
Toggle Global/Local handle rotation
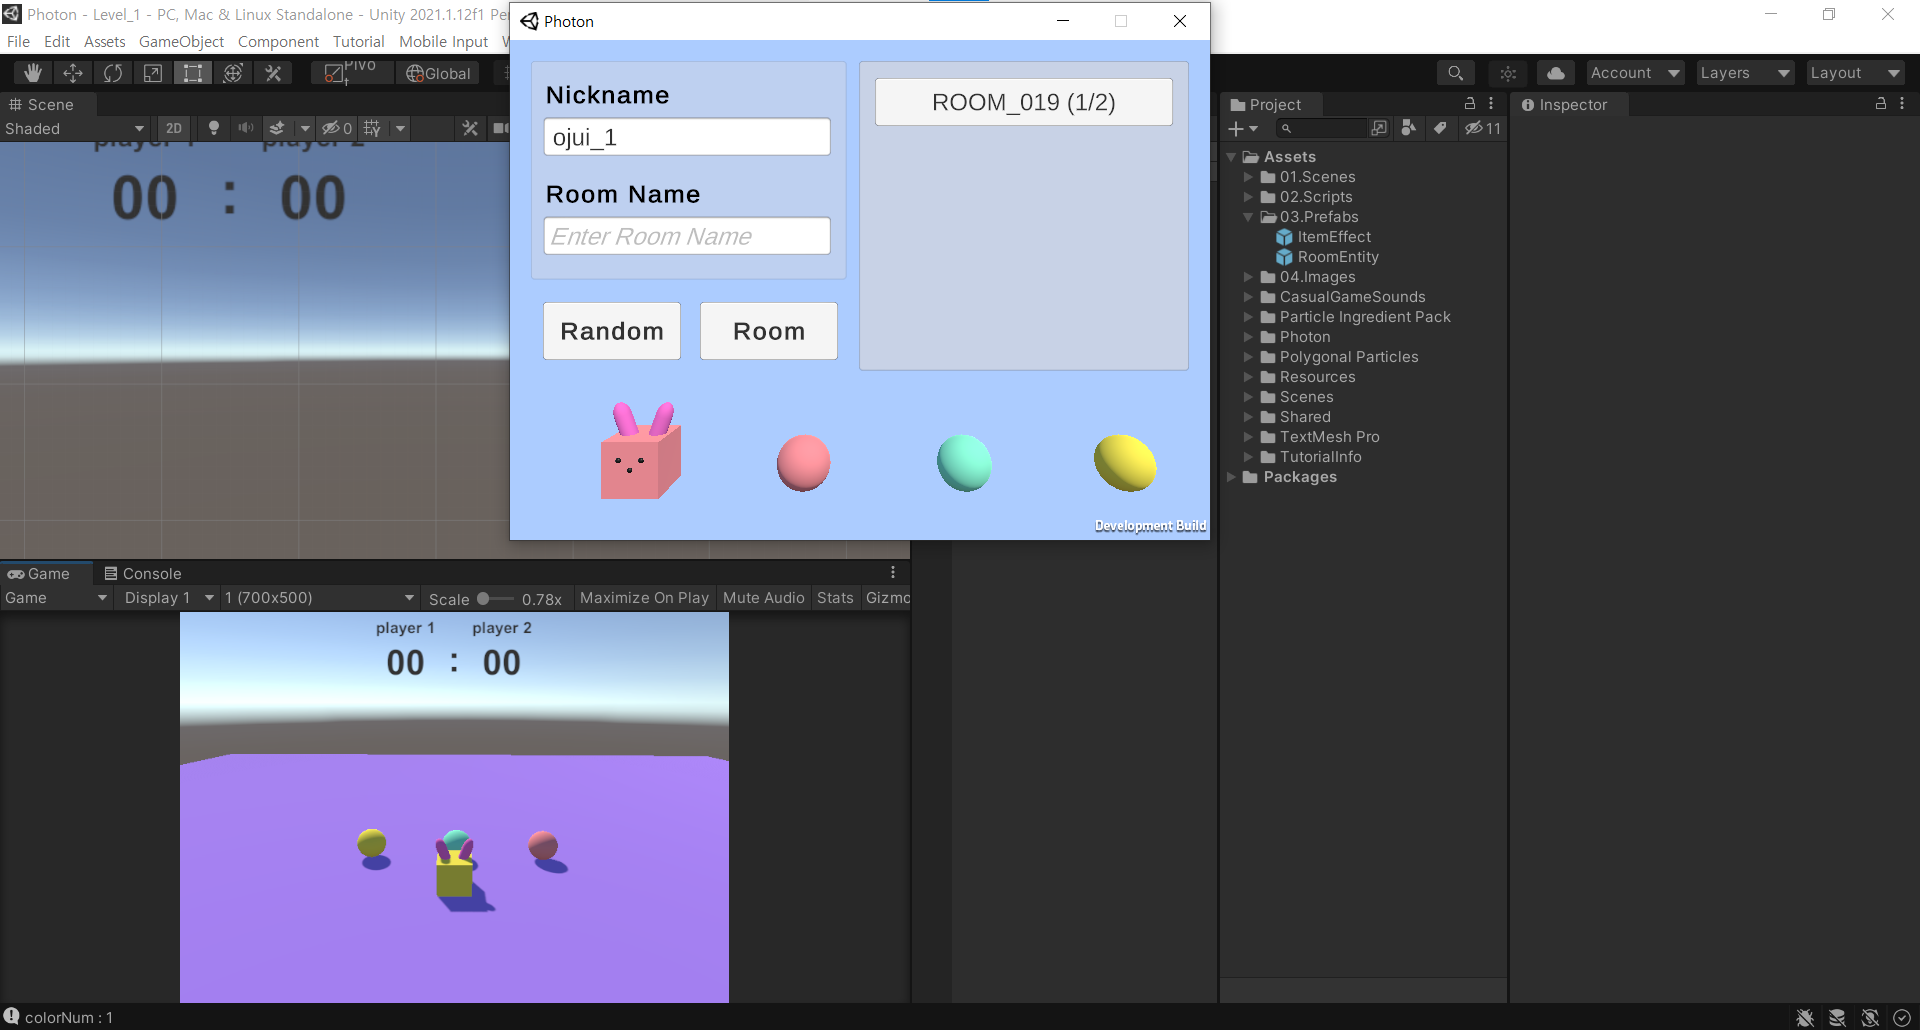point(438,73)
